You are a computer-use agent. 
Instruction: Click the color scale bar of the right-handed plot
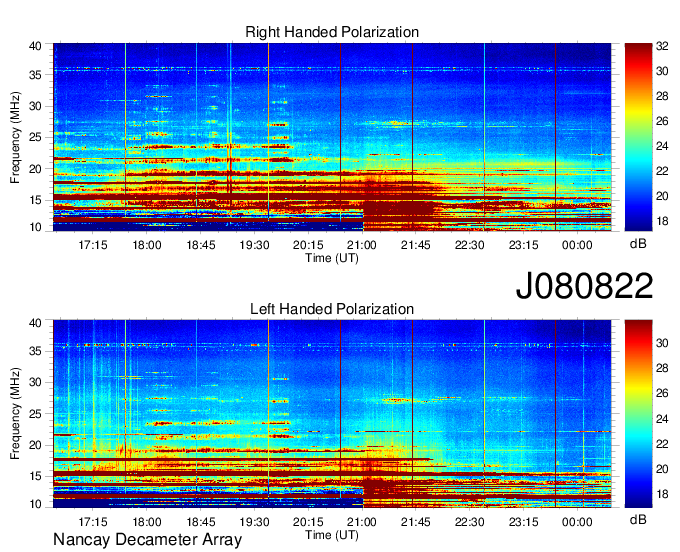coord(638,137)
